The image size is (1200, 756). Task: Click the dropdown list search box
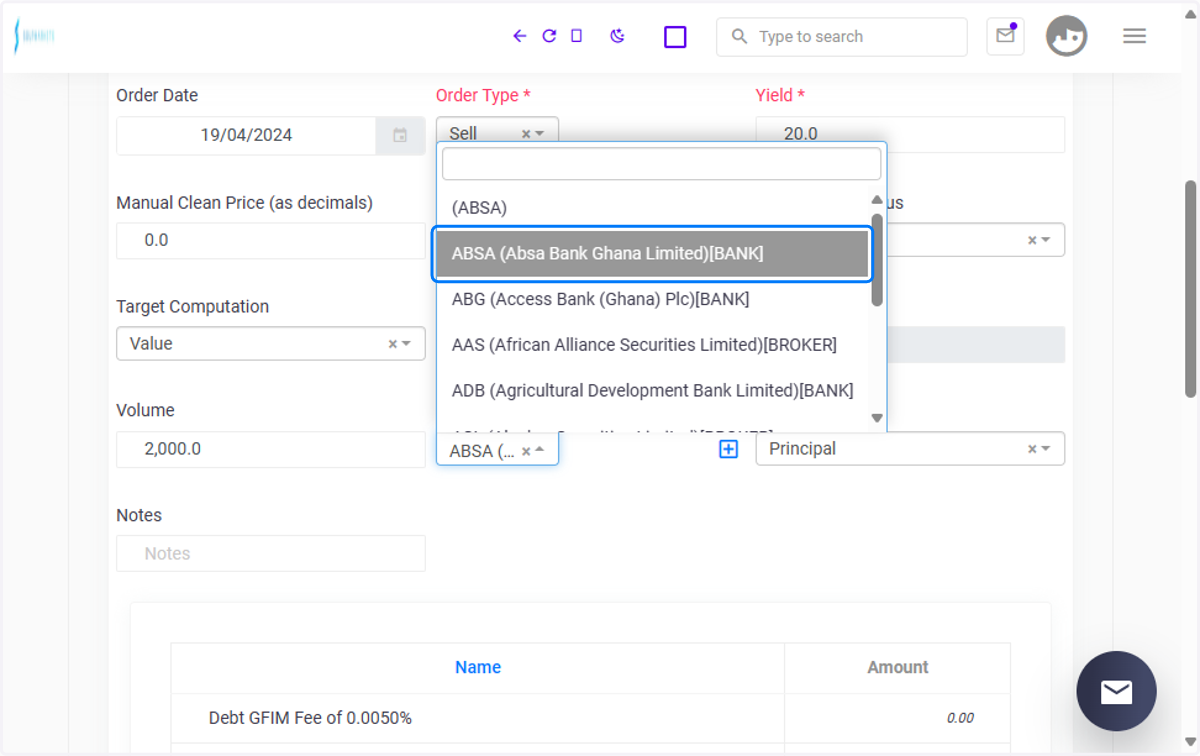pos(662,164)
